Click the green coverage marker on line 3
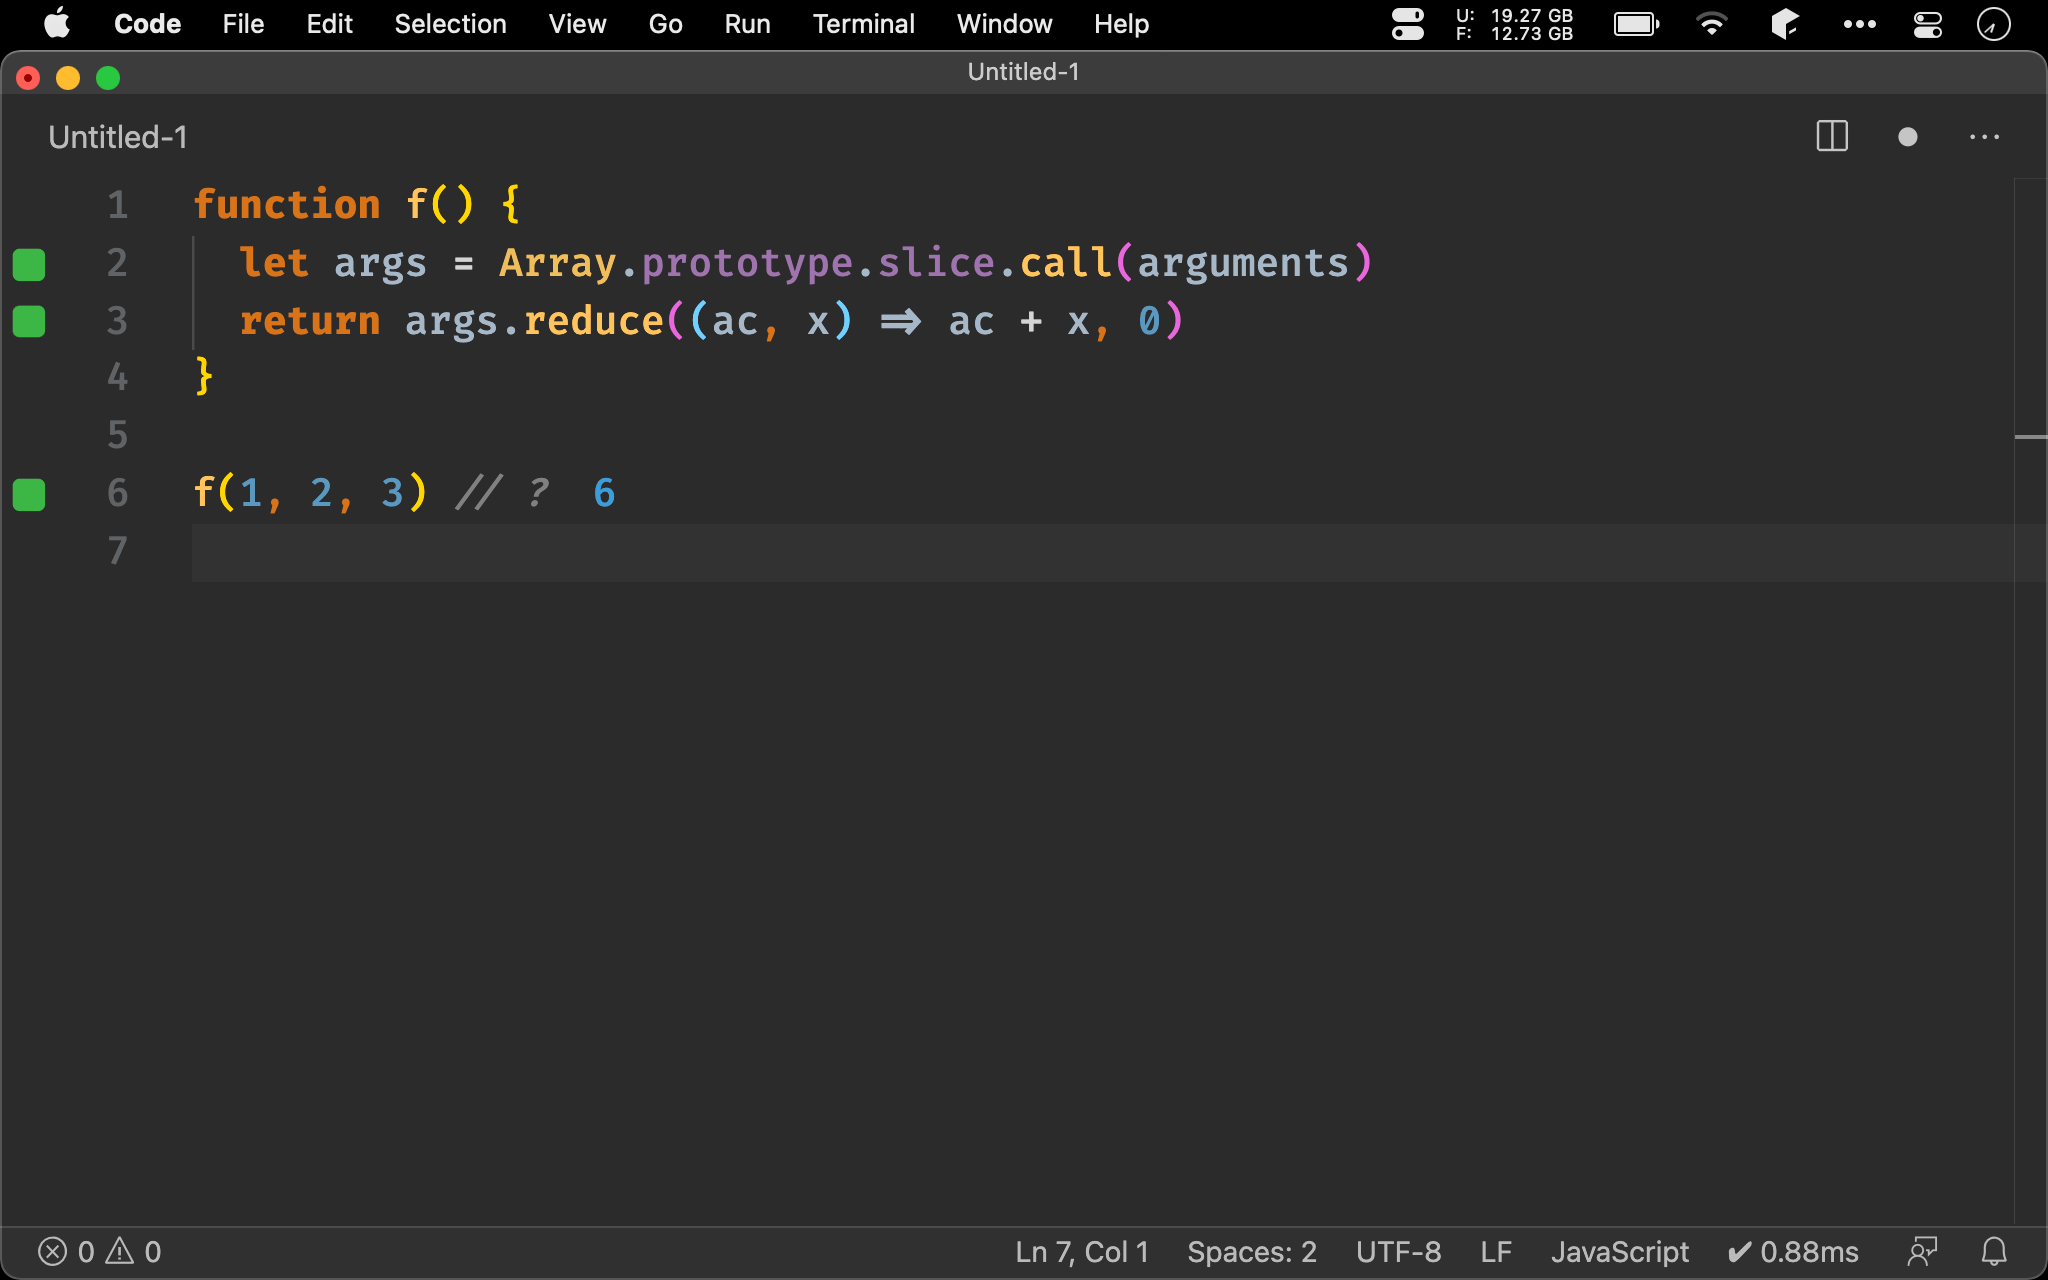This screenshot has height=1280, width=2048. coord(29,321)
